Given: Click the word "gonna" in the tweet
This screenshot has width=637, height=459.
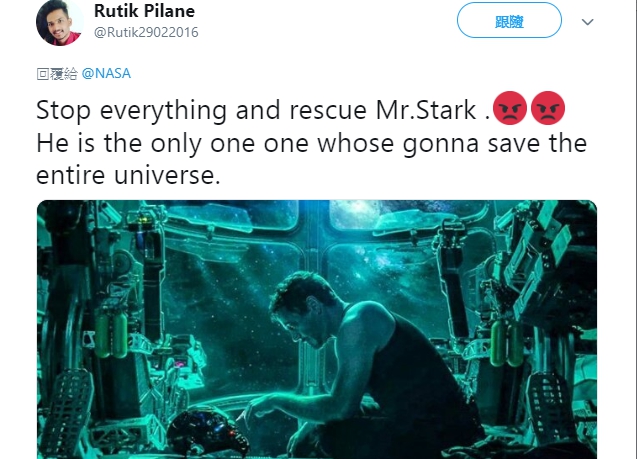Looking at the screenshot, I should pyautogui.click(x=441, y=145).
